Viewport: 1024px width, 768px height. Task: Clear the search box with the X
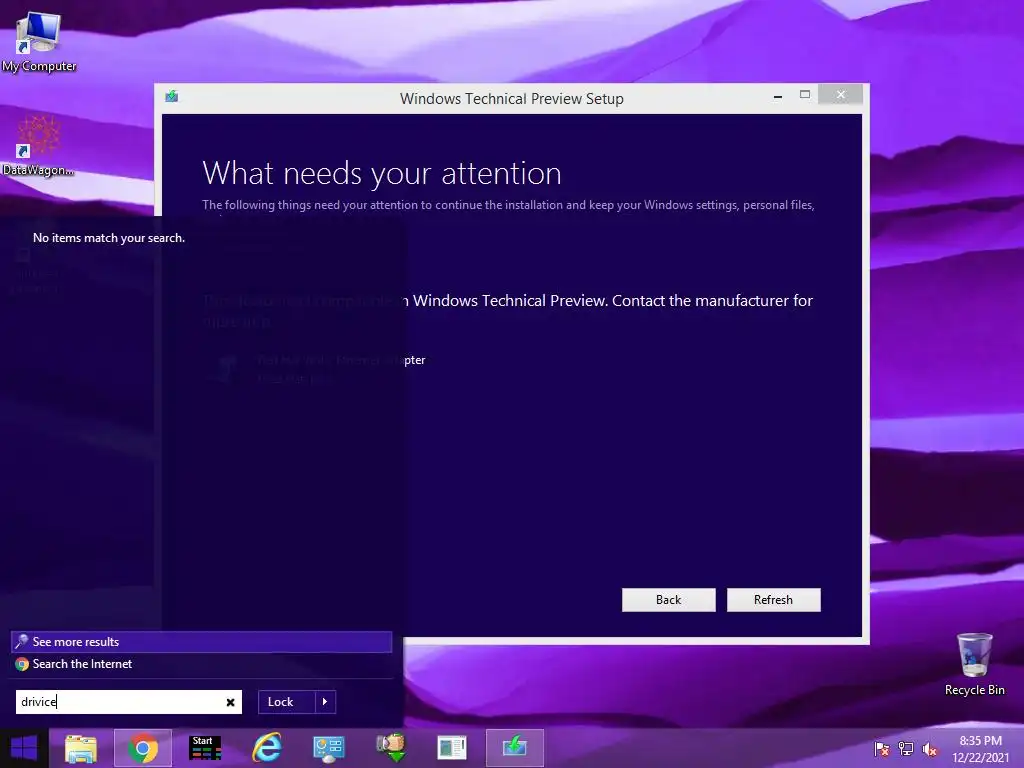[231, 703]
